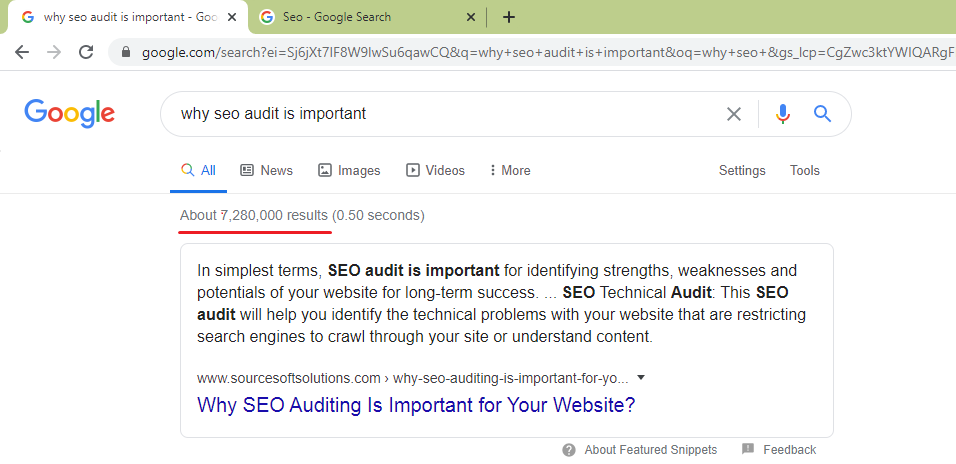Submit search with magnifying glass icon
Viewport: 956px width, 464px height.
[822, 113]
